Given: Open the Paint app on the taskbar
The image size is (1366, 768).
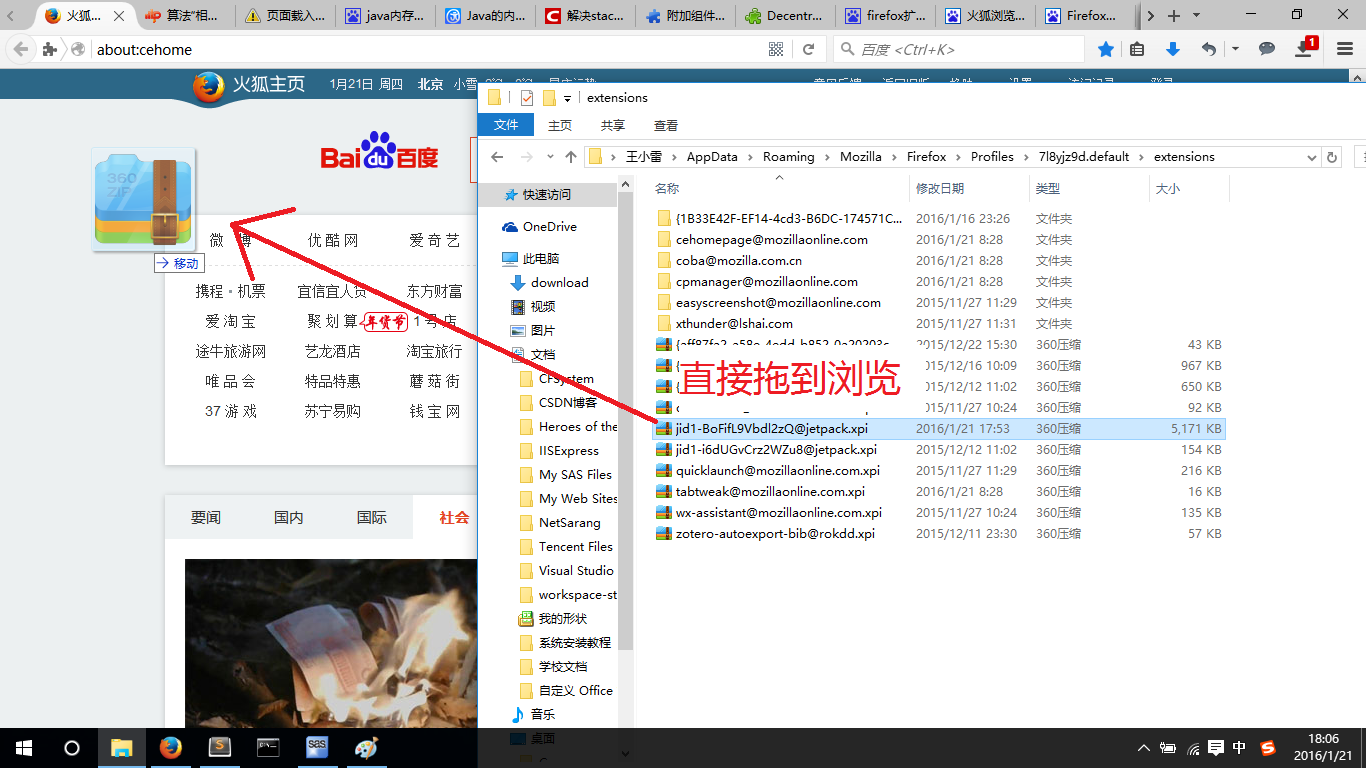Looking at the screenshot, I should point(366,747).
